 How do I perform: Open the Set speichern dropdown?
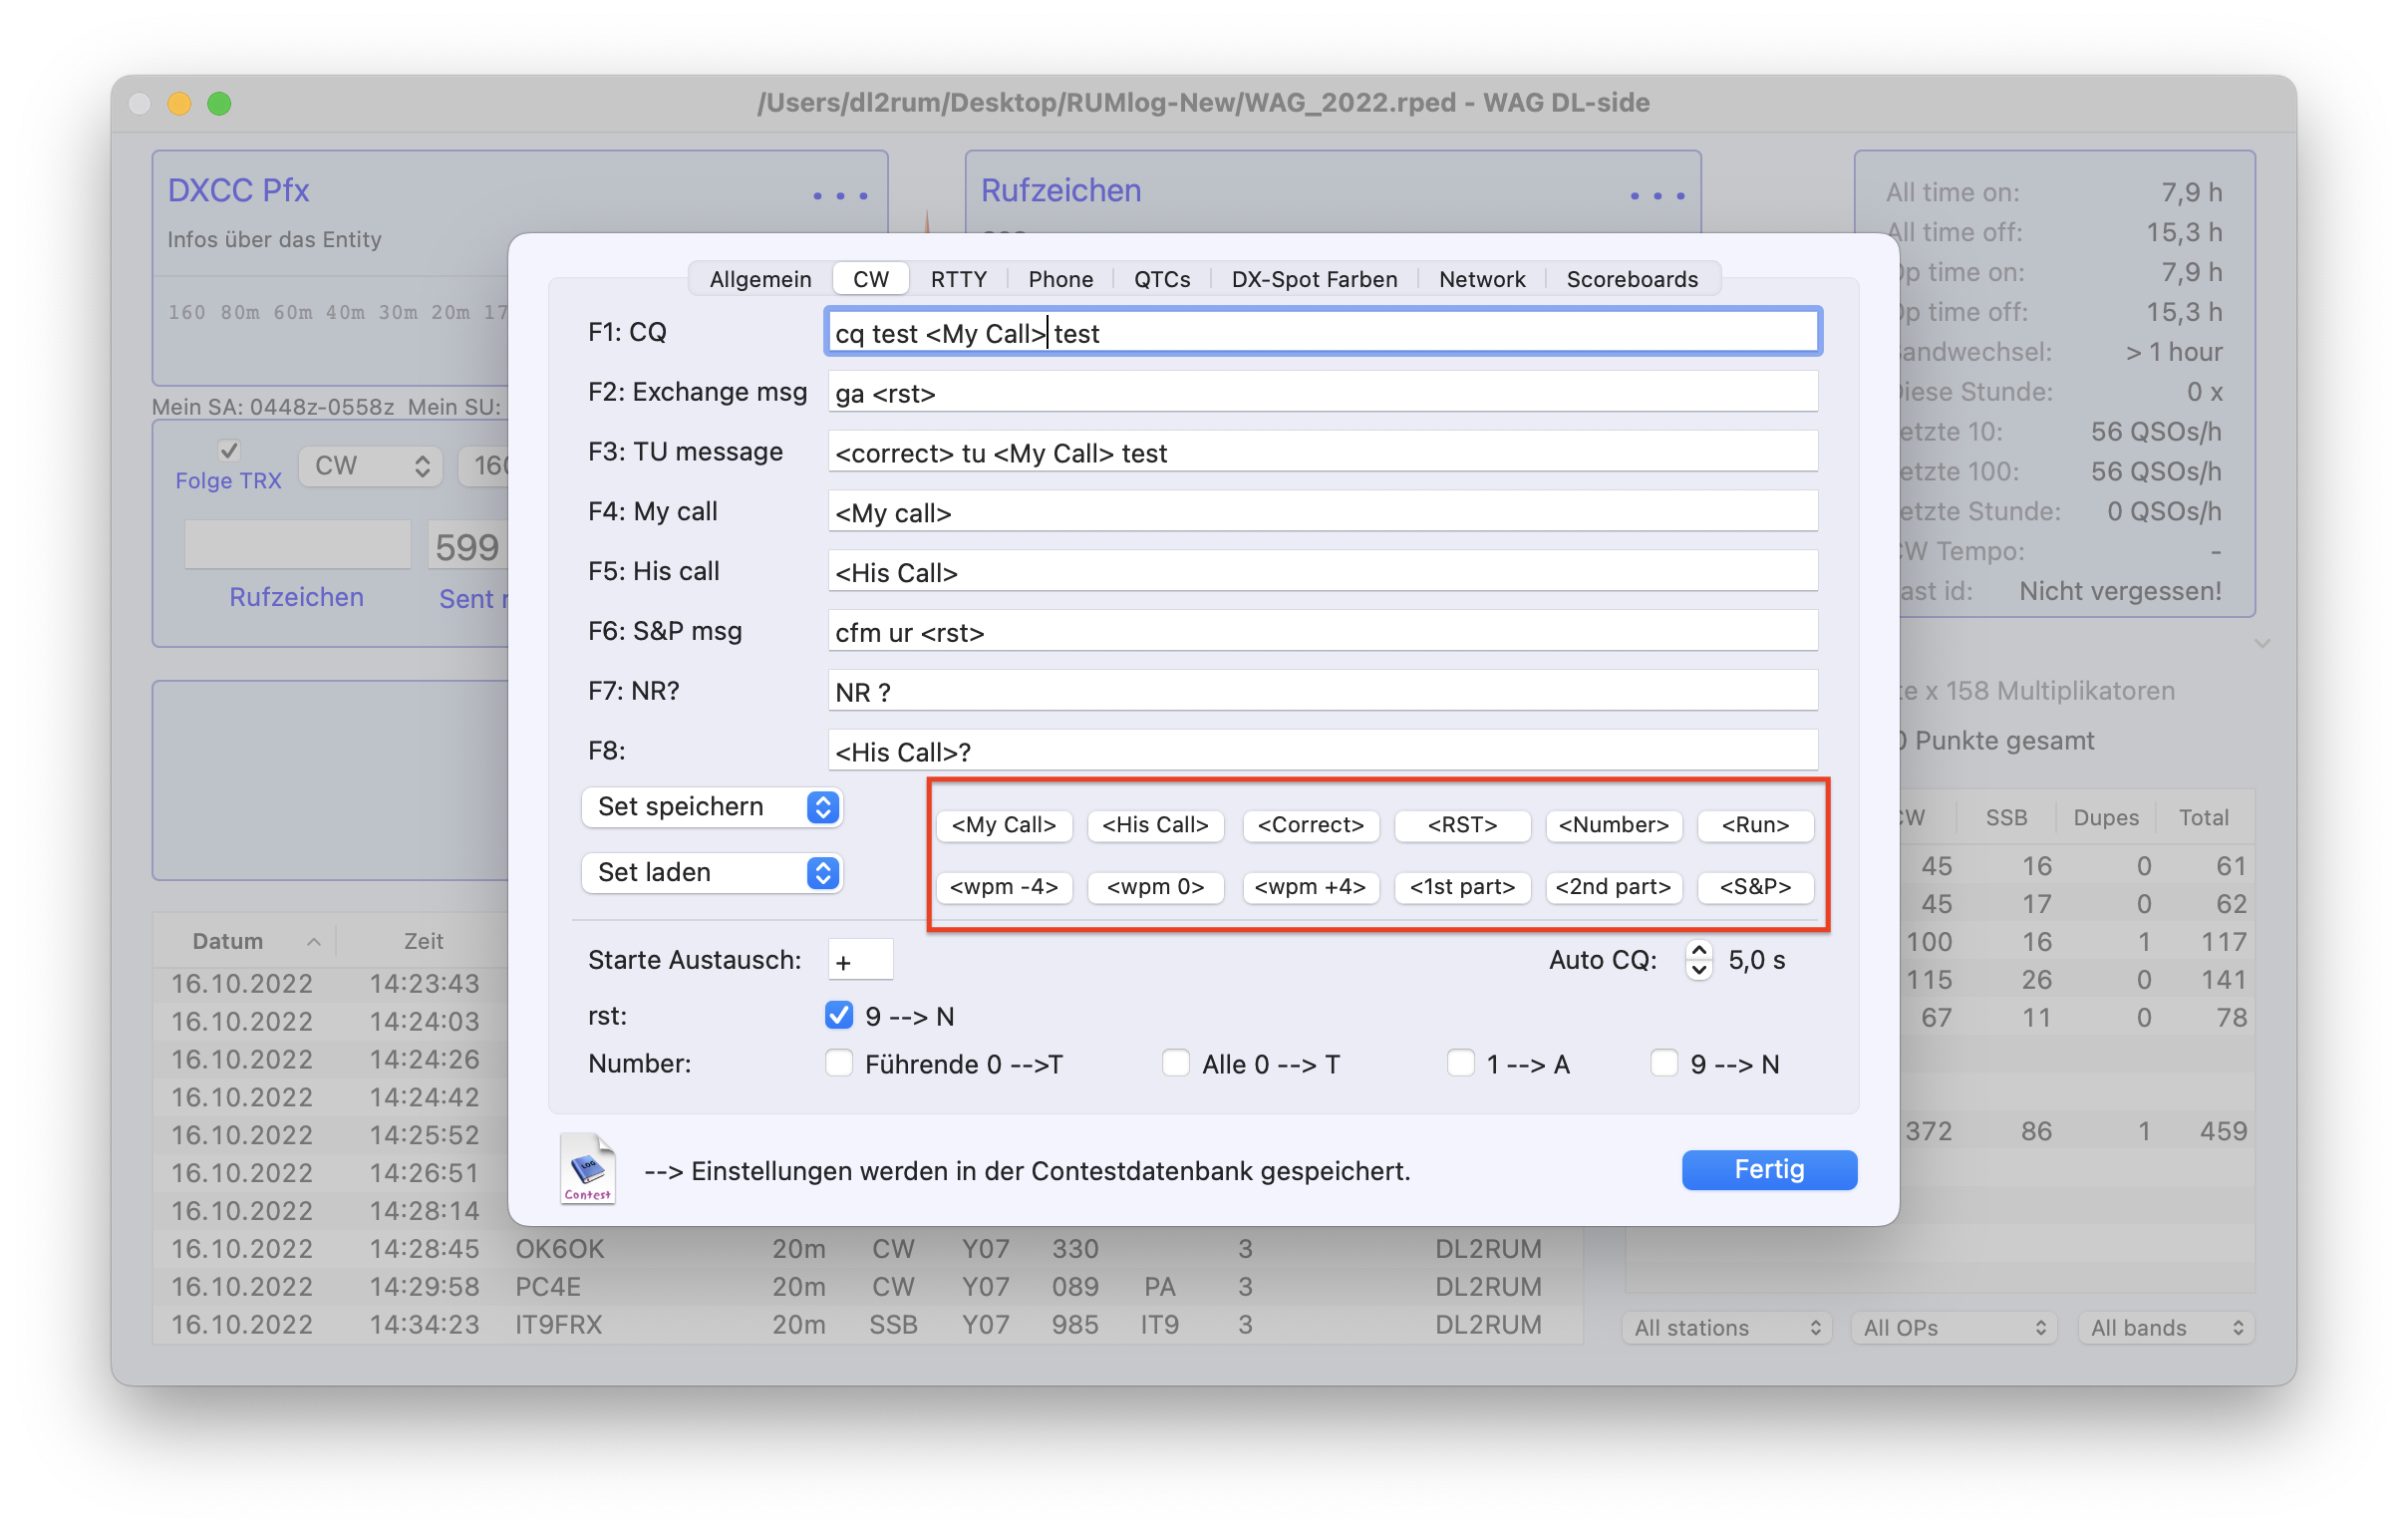point(712,807)
